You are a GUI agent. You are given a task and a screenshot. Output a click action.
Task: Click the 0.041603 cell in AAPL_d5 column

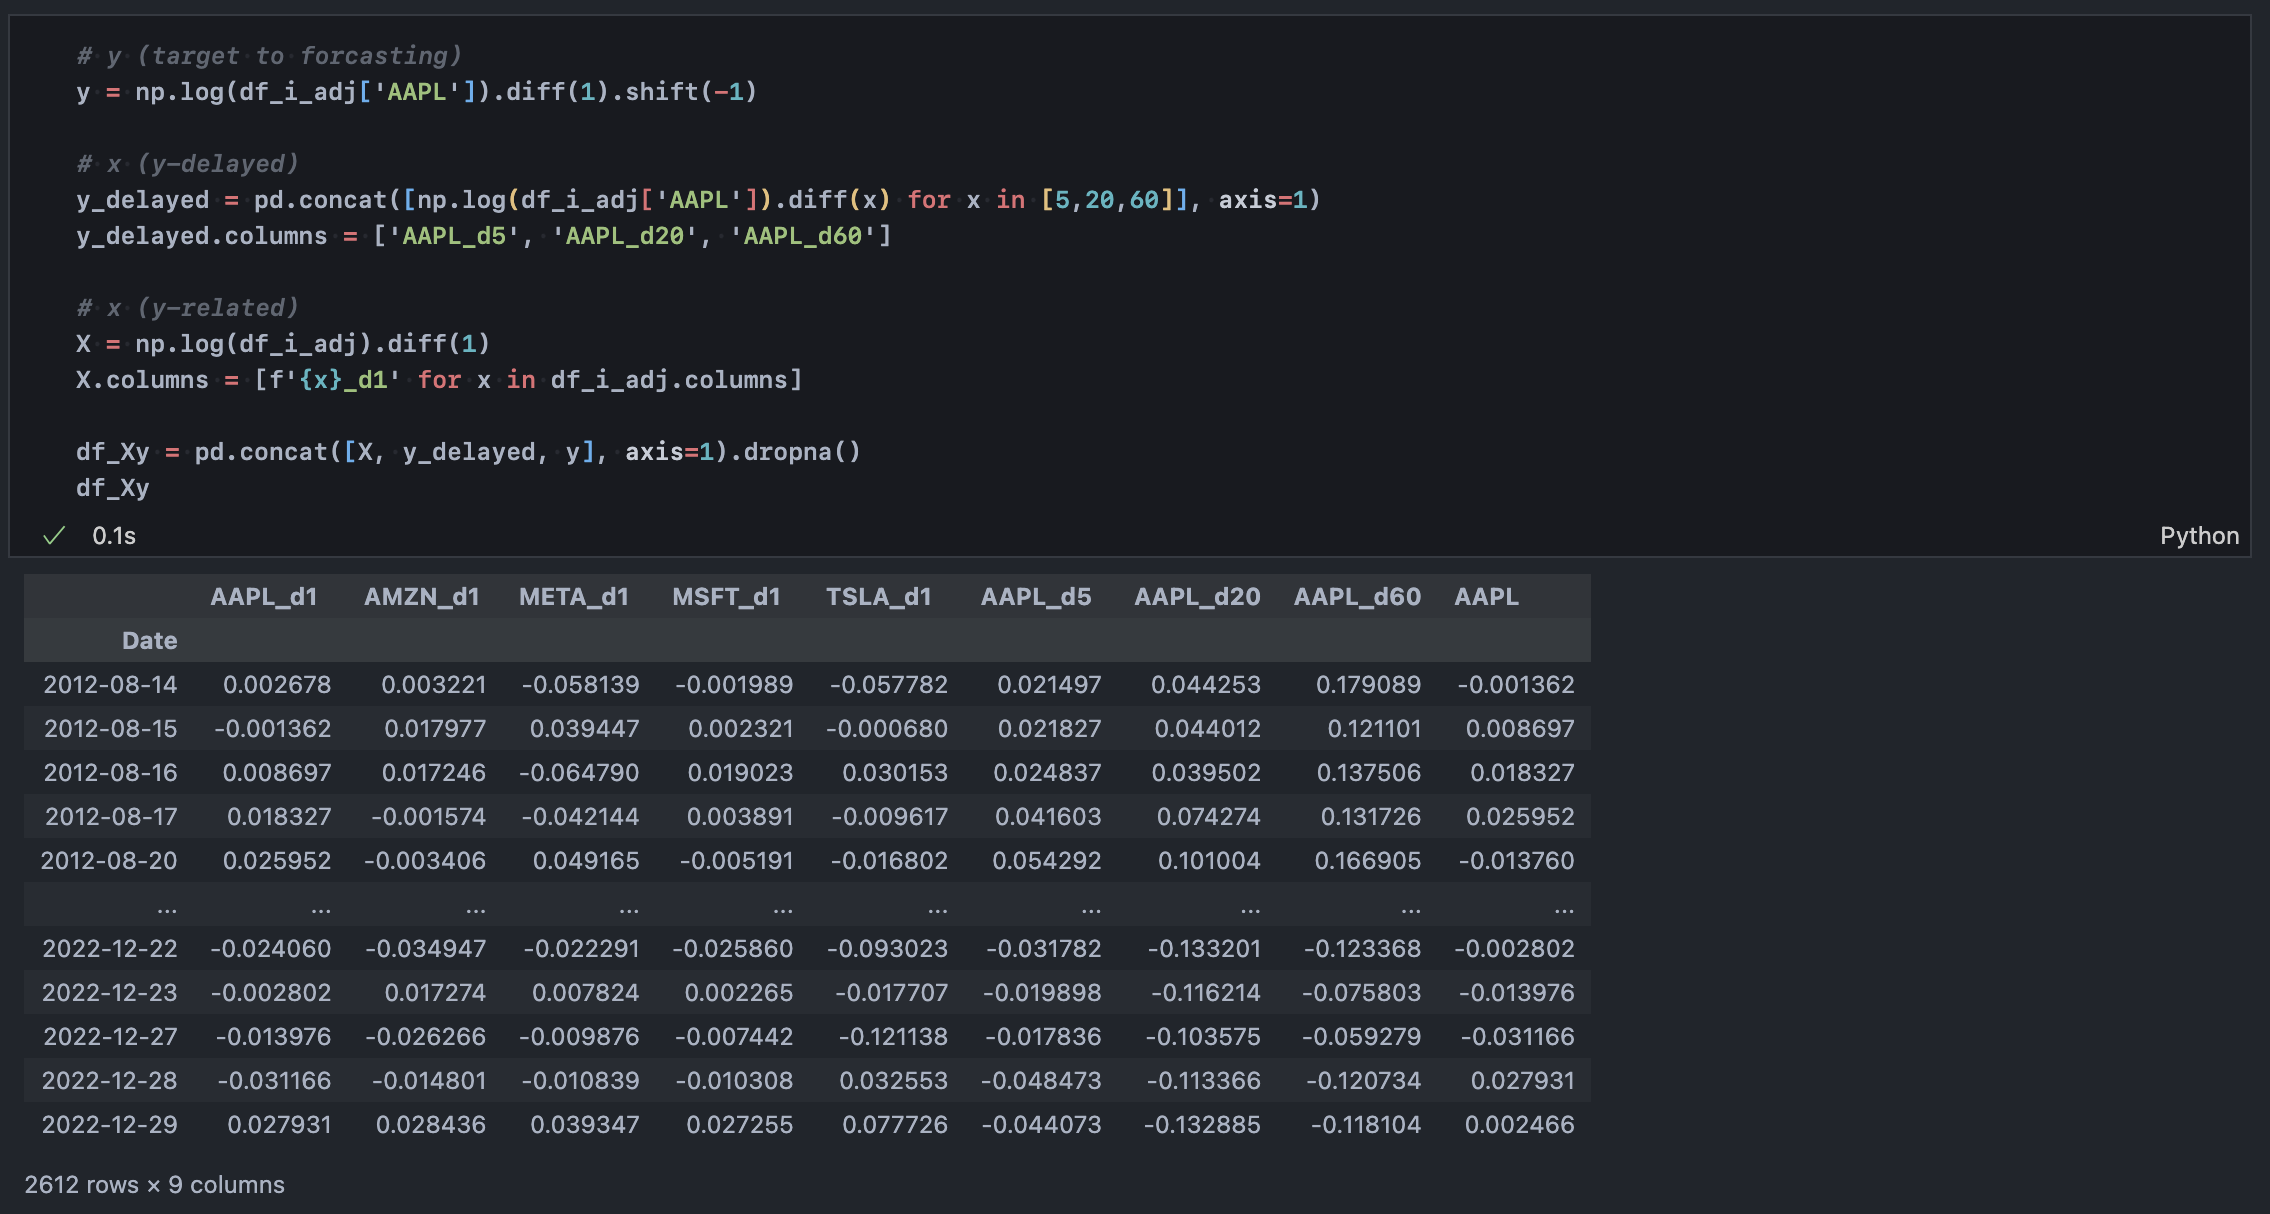click(1048, 817)
